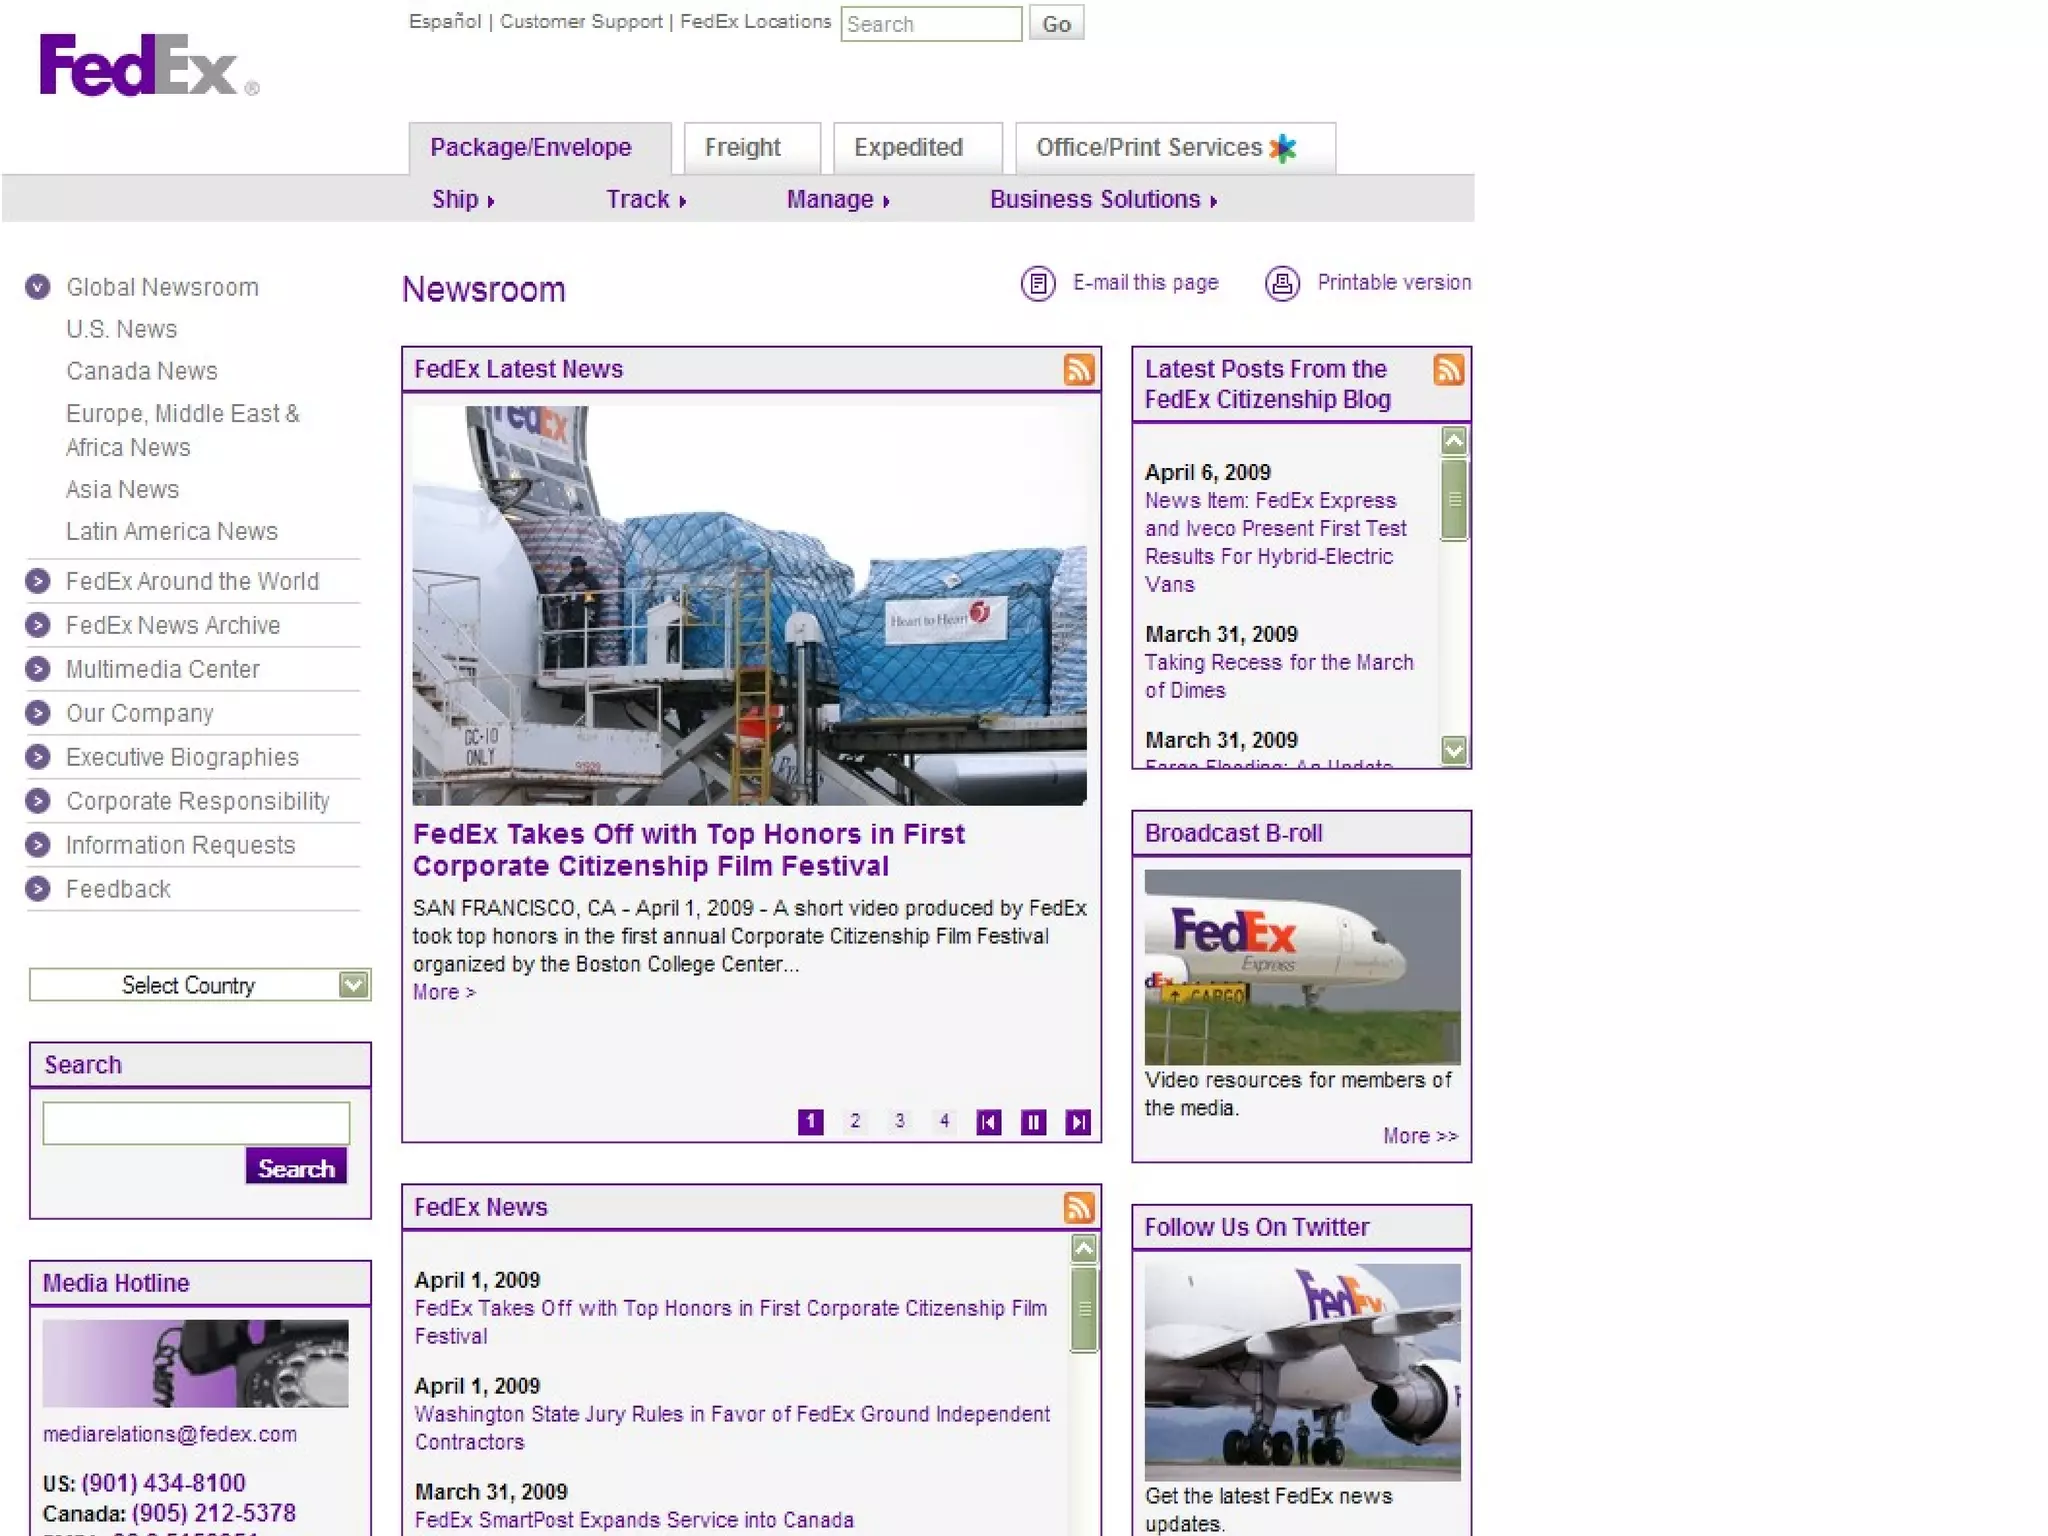Open the Select Country dropdown
Viewport: 2048px width, 1536px height.
(x=353, y=985)
